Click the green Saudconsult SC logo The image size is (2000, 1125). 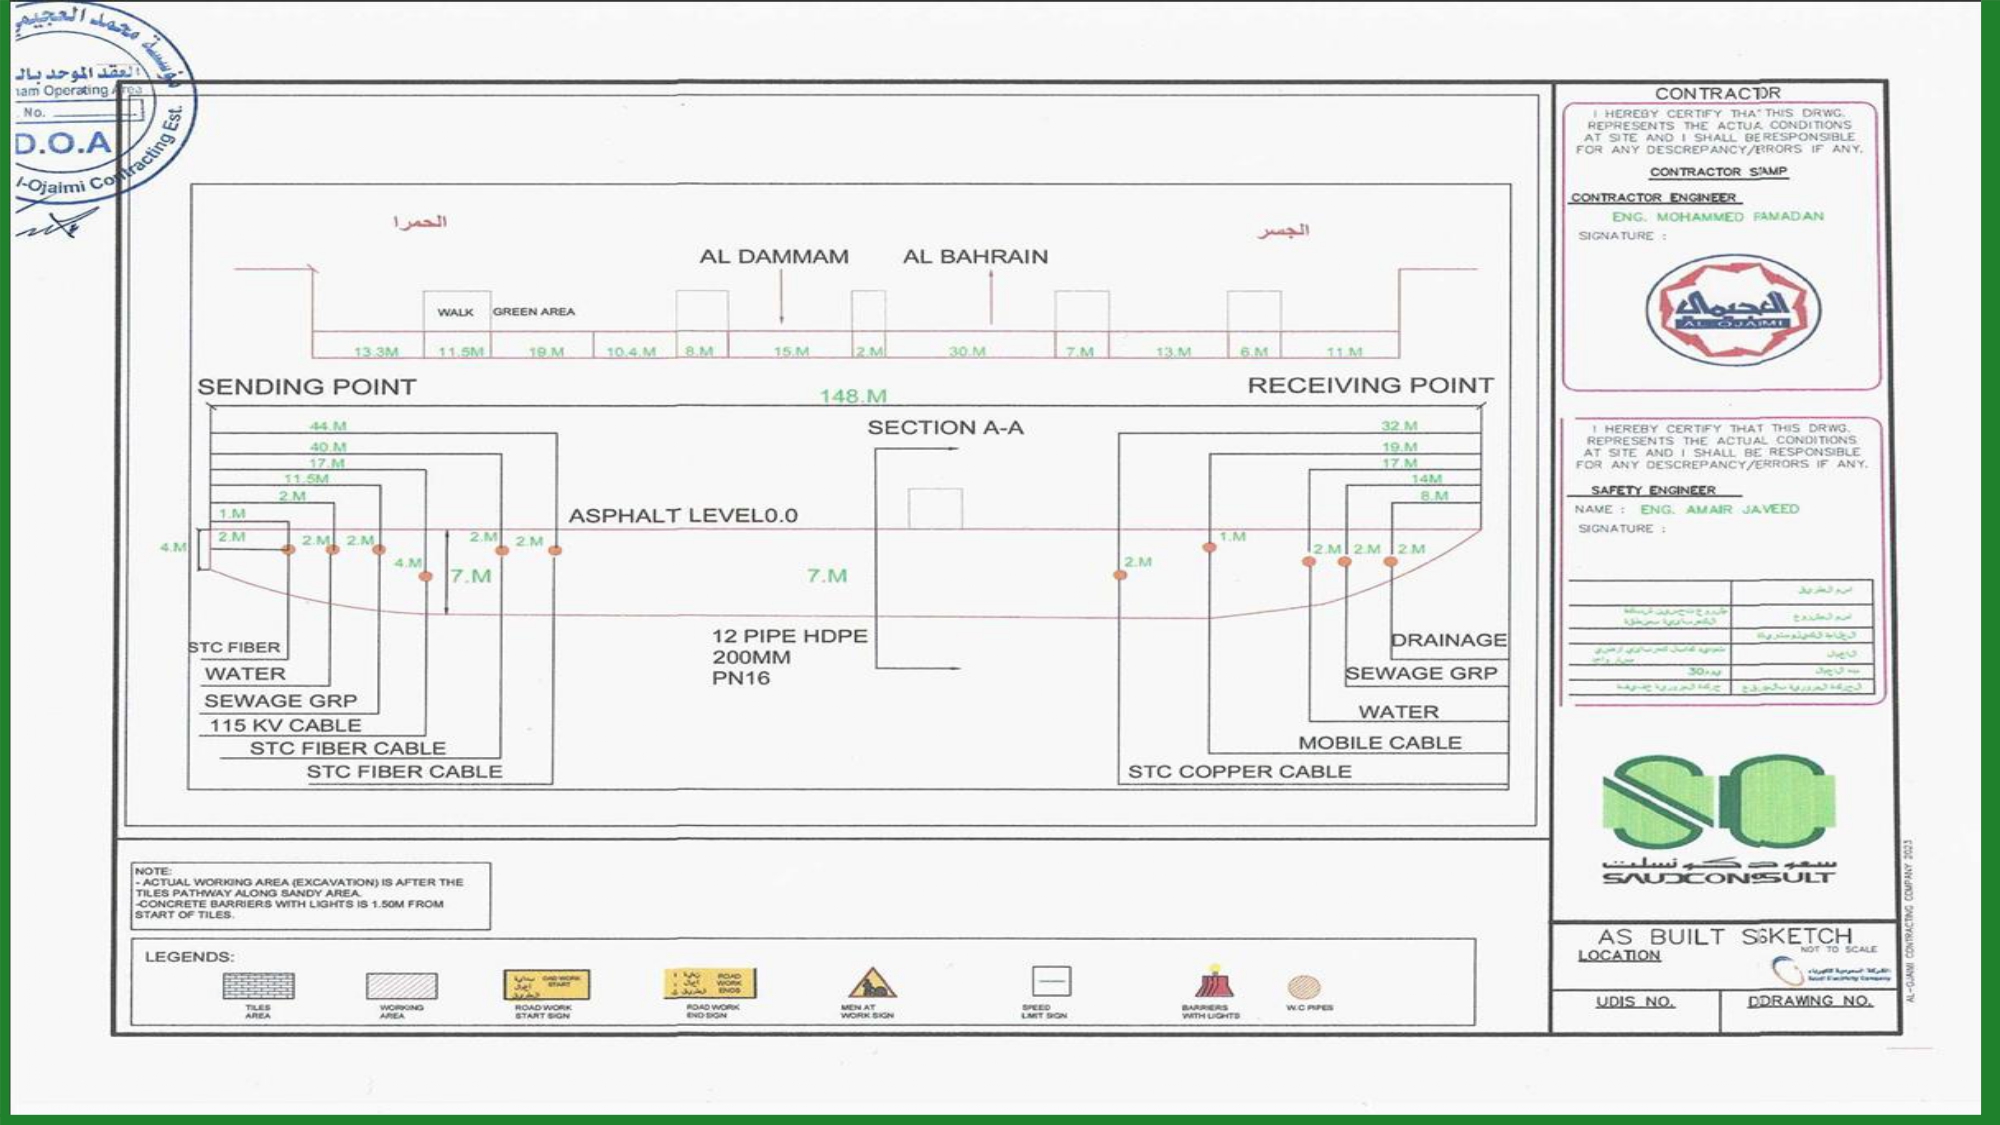1719,802
